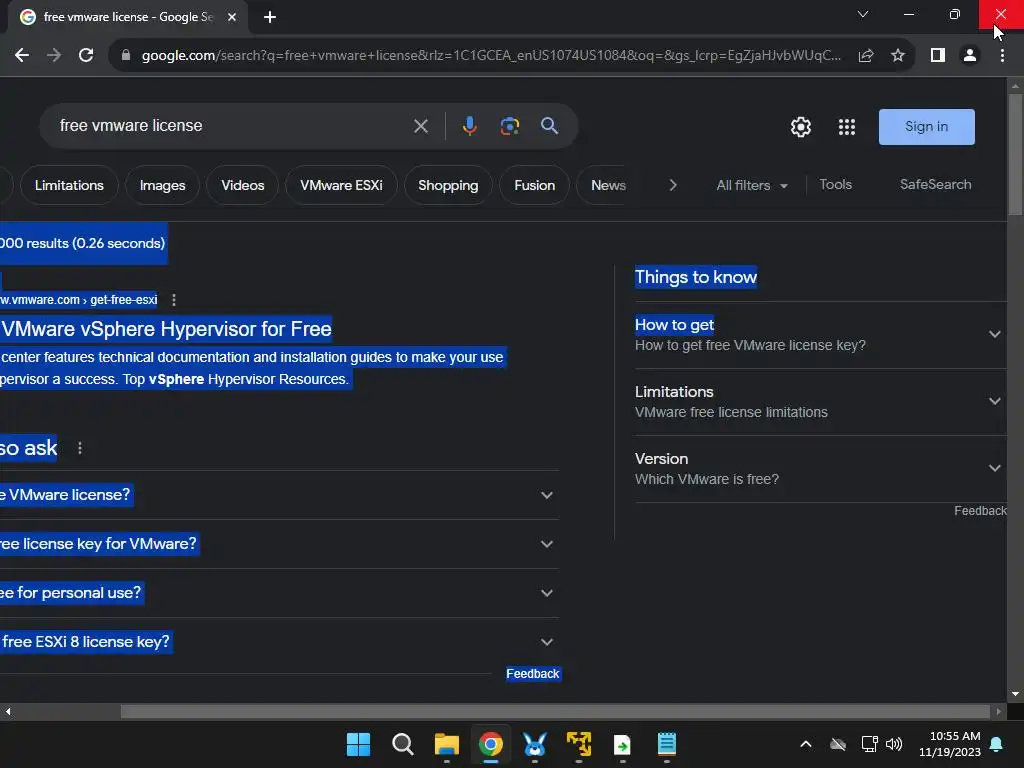This screenshot has width=1024, height=768.
Task: Click the scroll-down arrow of vertical scrollbar
Action: [1015, 694]
